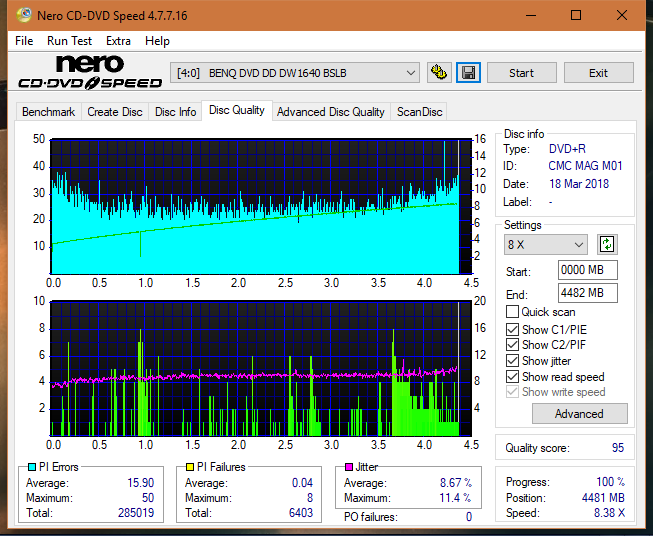Switch to the Disc Info tab
This screenshot has height=536, width=653.
[175, 112]
